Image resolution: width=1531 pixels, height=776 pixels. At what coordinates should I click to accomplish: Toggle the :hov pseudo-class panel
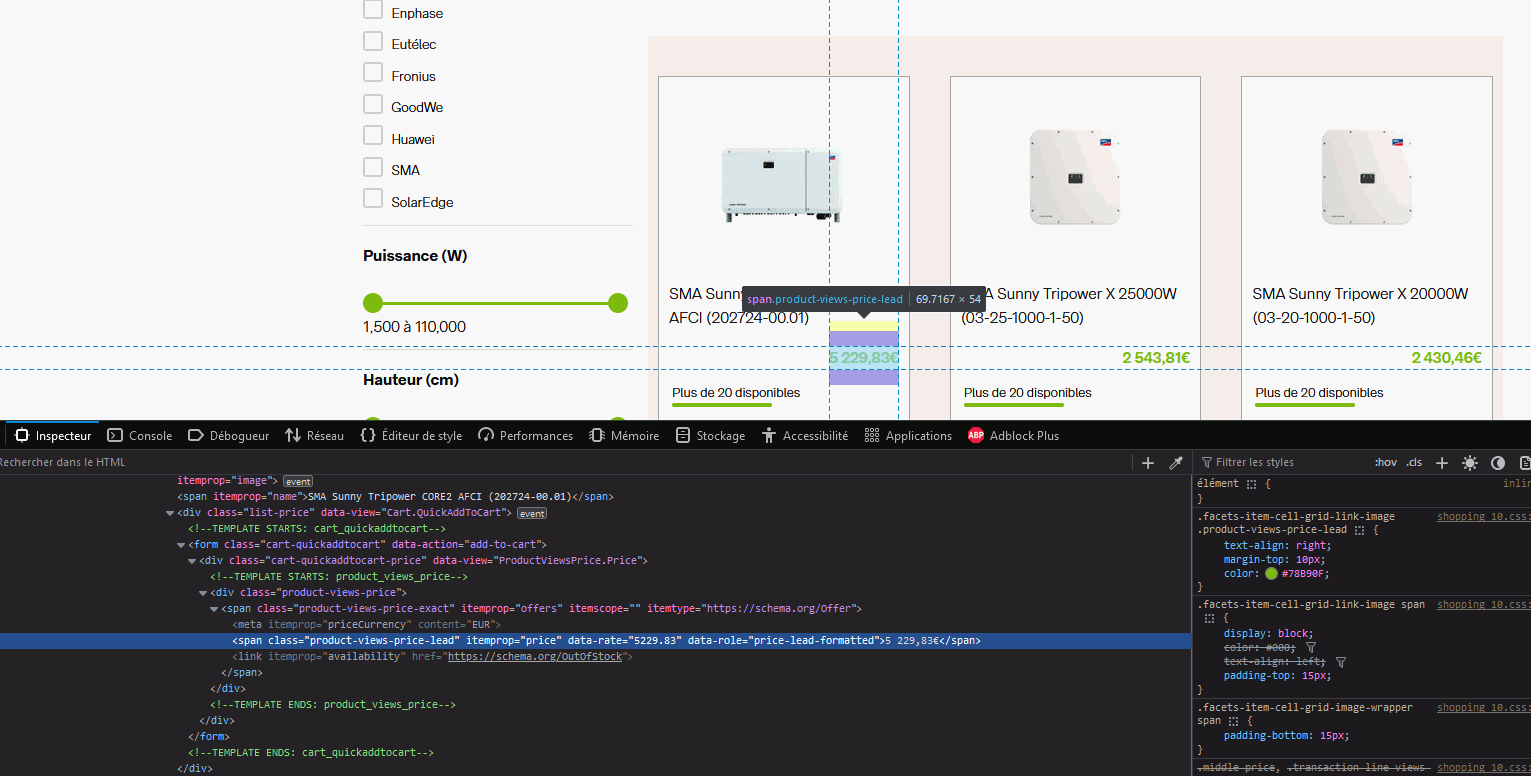tap(1386, 463)
